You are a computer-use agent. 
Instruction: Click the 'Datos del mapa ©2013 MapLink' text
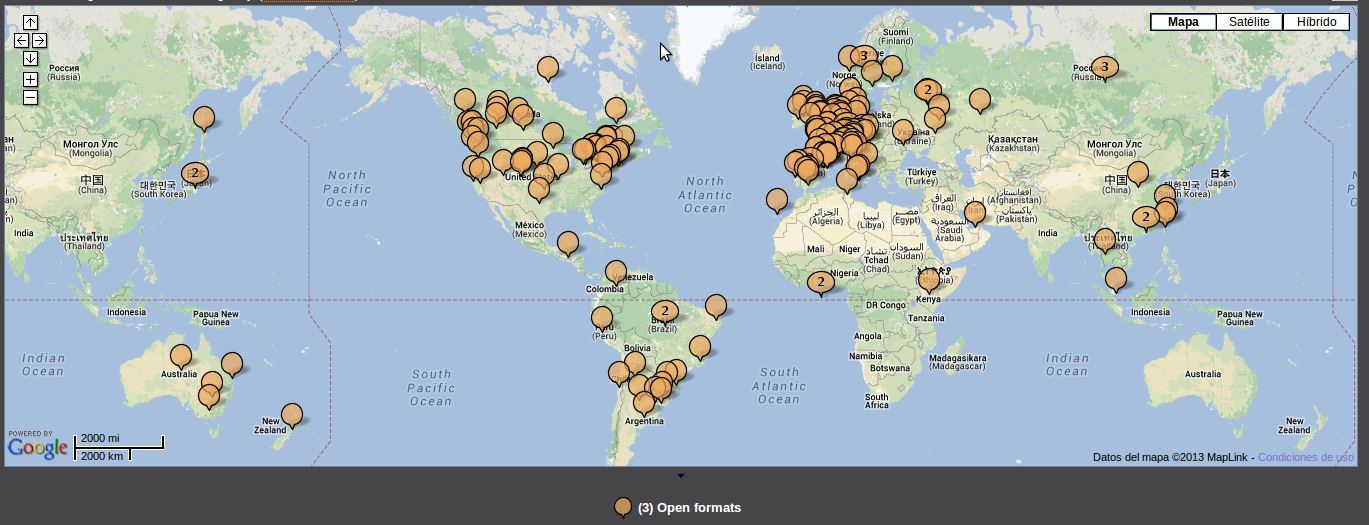[1171, 457]
